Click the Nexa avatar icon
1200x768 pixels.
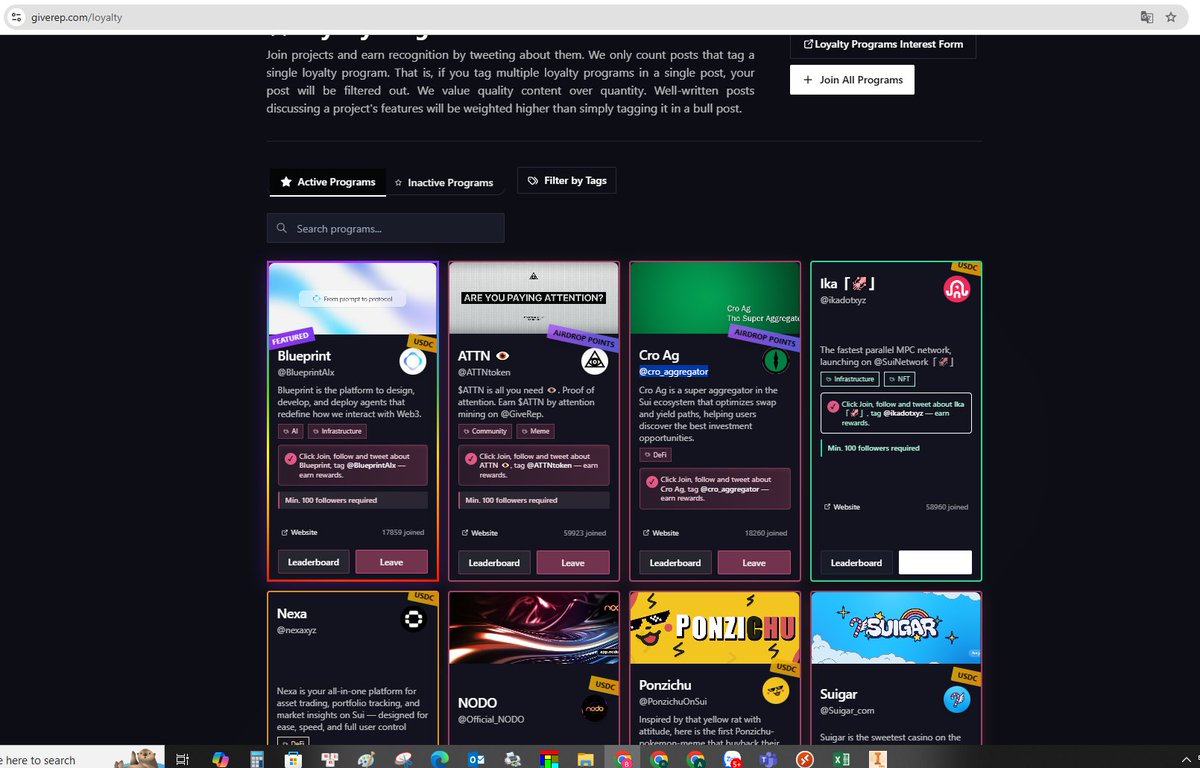[413, 620]
